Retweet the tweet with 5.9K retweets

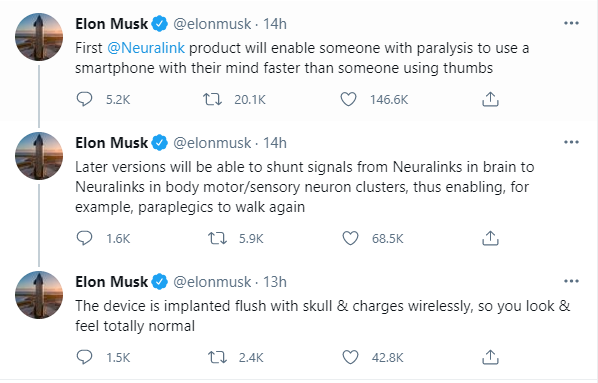click(x=217, y=238)
